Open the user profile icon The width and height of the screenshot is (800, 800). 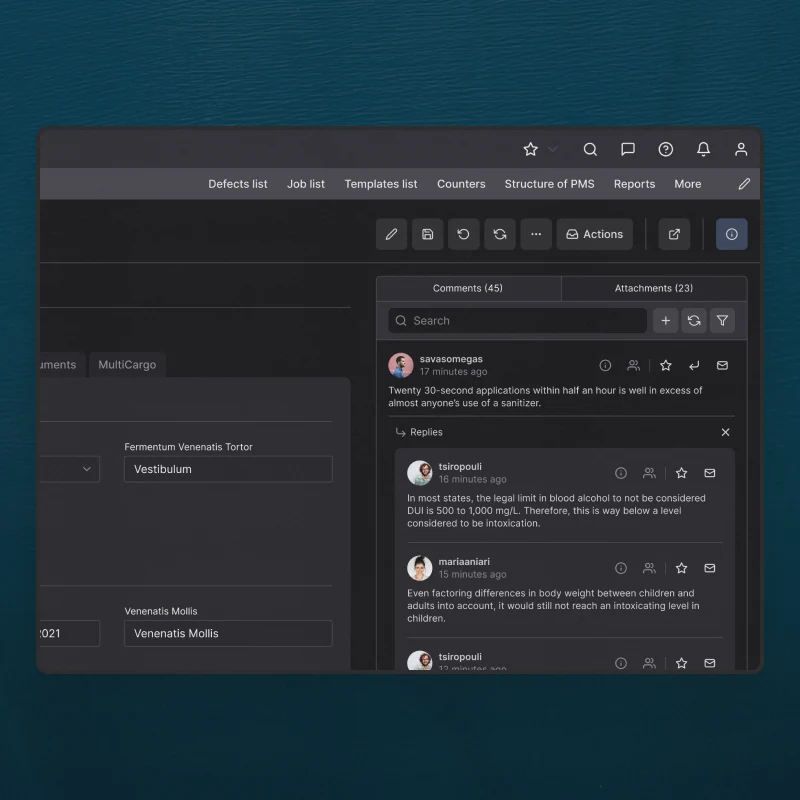(741, 149)
